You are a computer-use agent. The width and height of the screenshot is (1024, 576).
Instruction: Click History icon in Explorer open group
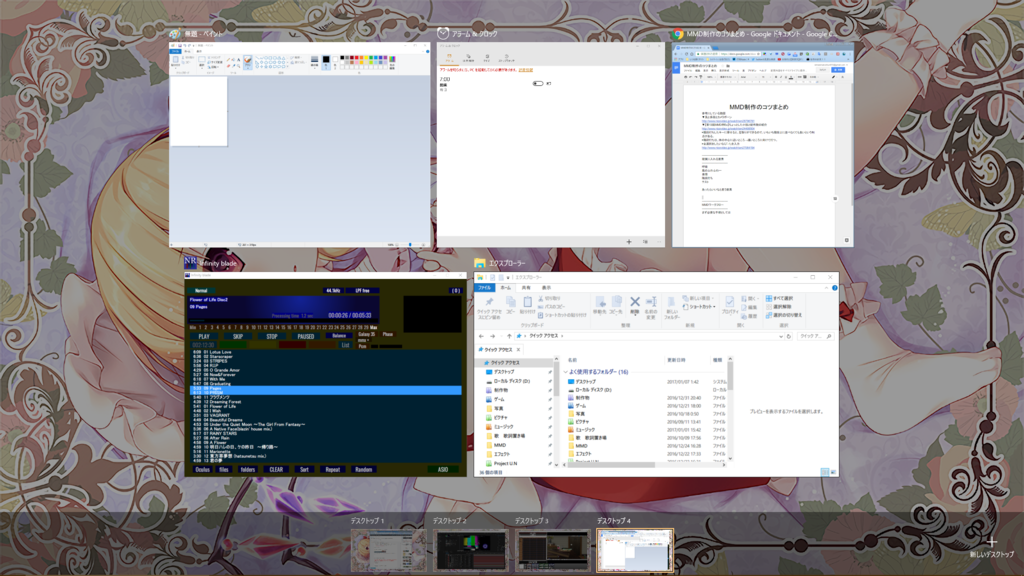[x=743, y=316]
